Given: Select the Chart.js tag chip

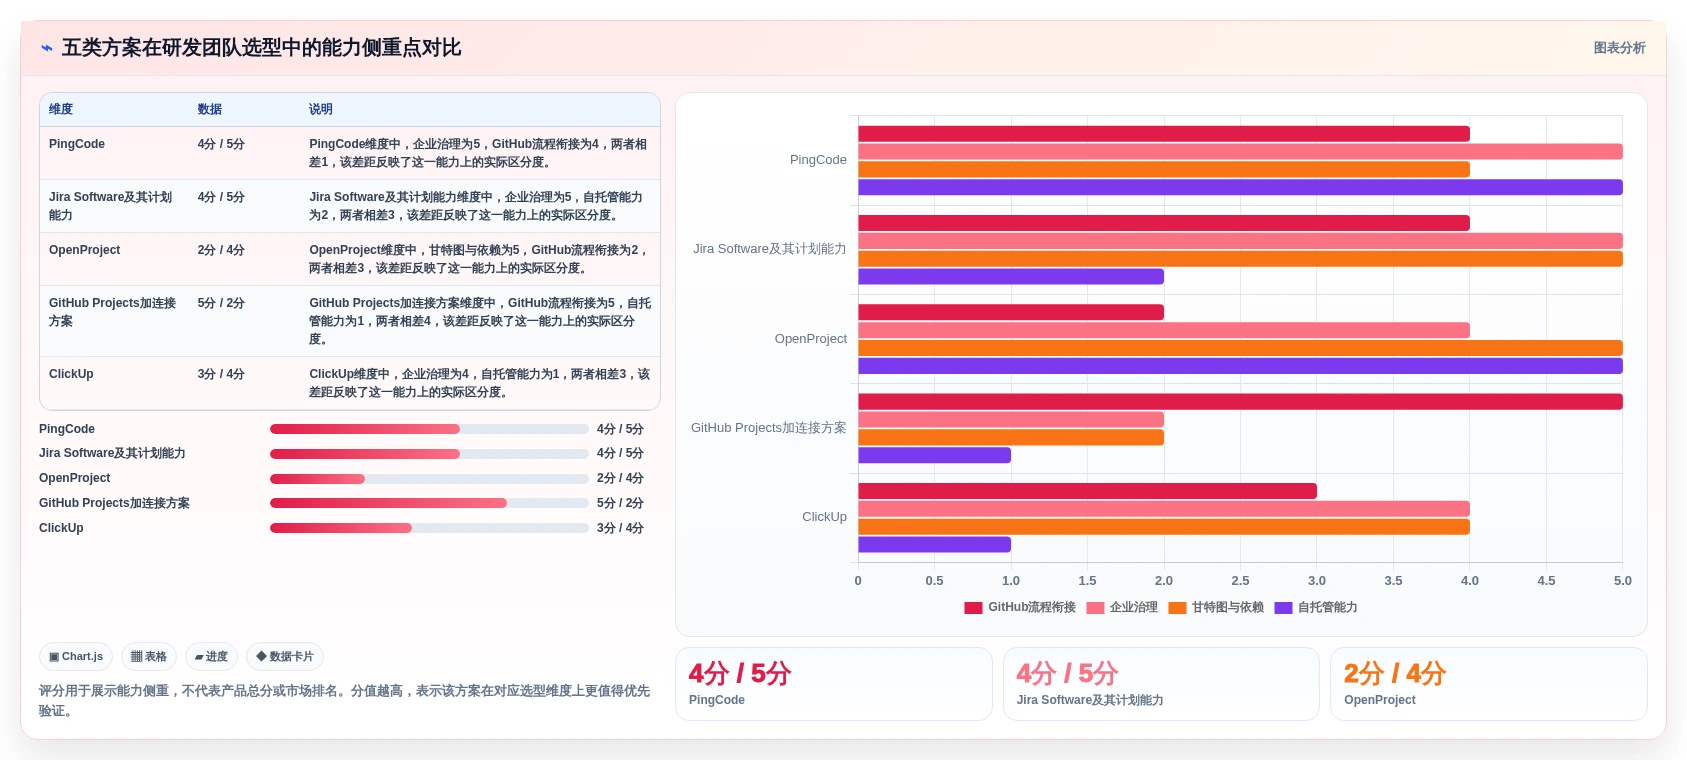Looking at the screenshot, I should tap(76, 657).
